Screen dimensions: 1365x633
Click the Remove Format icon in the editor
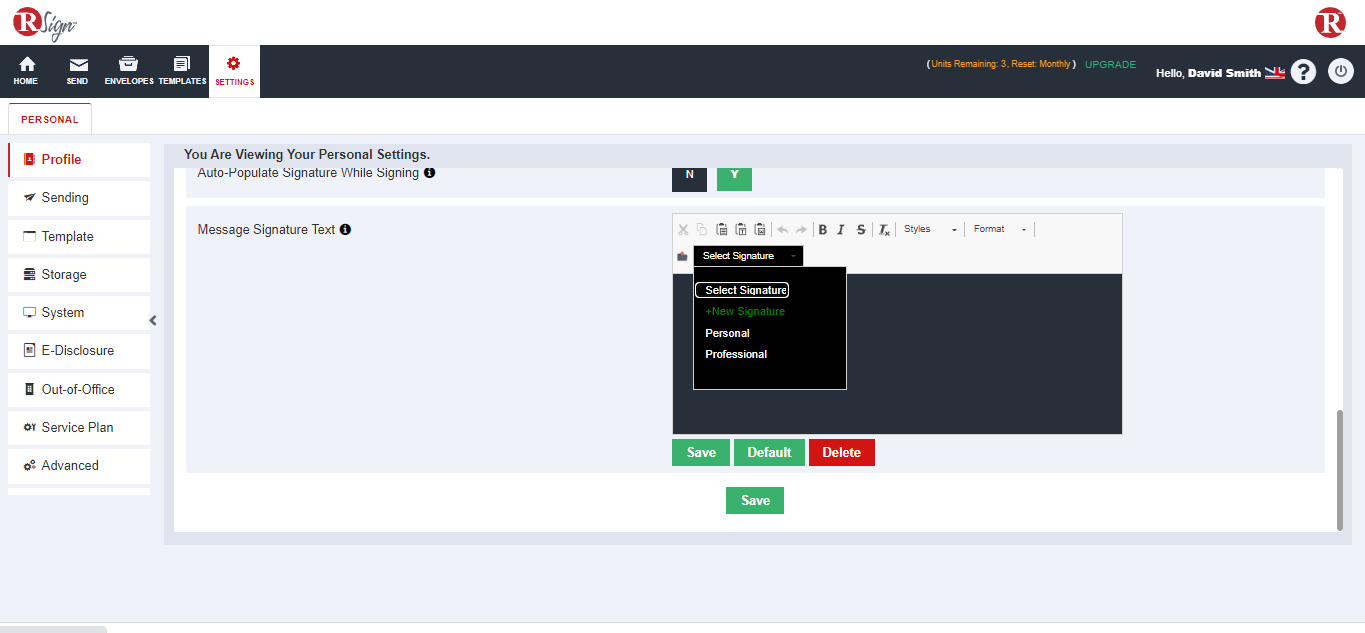tap(883, 229)
